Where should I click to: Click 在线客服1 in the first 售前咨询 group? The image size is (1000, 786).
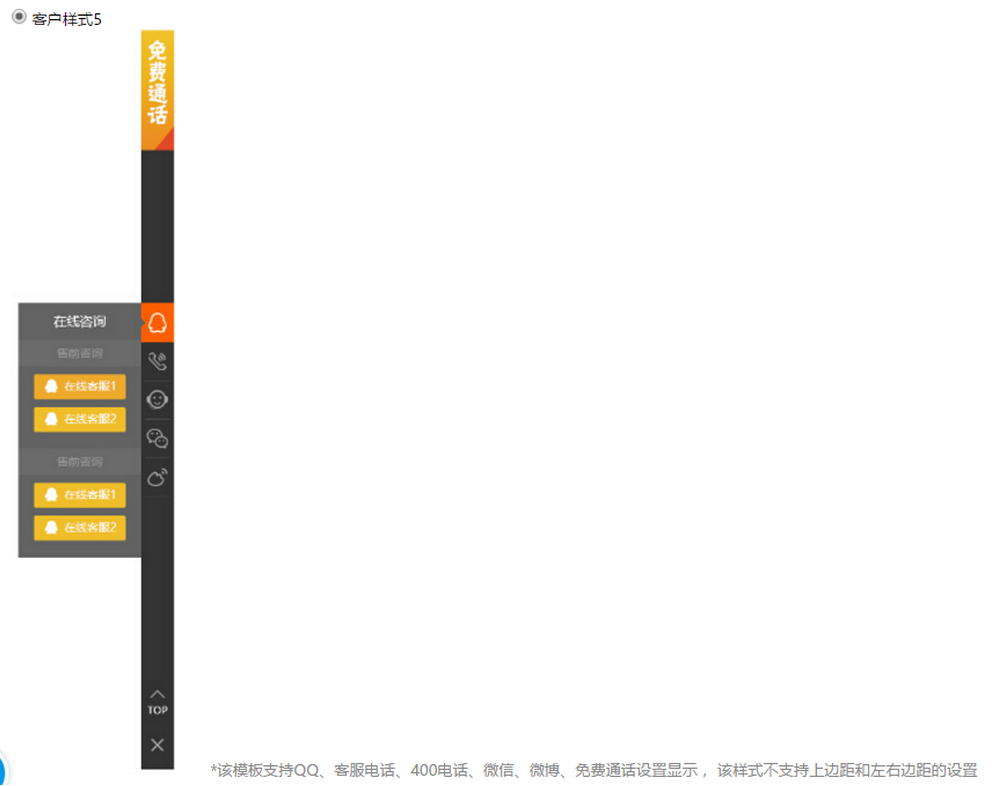pyautogui.click(x=80, y=387)
